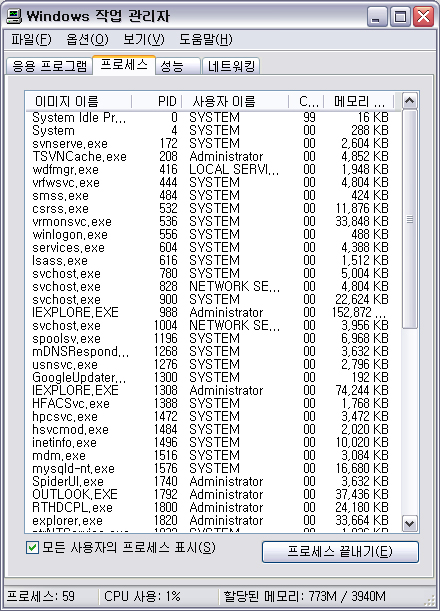
Task: Select the hpcsvc.exe process
Action: pyautogui.click(x=212, y=416)
